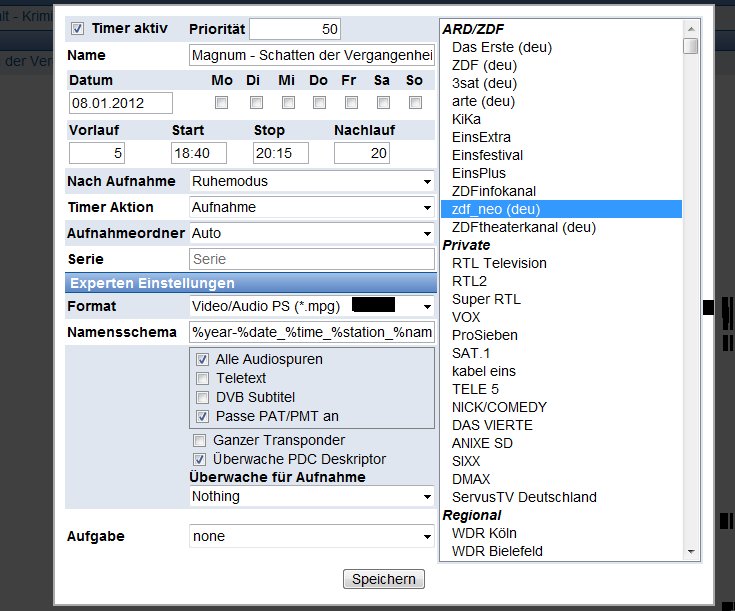Open the Nach Aufnahme dropdown
This screenshot has width=735, height=611.
(311, 181)
